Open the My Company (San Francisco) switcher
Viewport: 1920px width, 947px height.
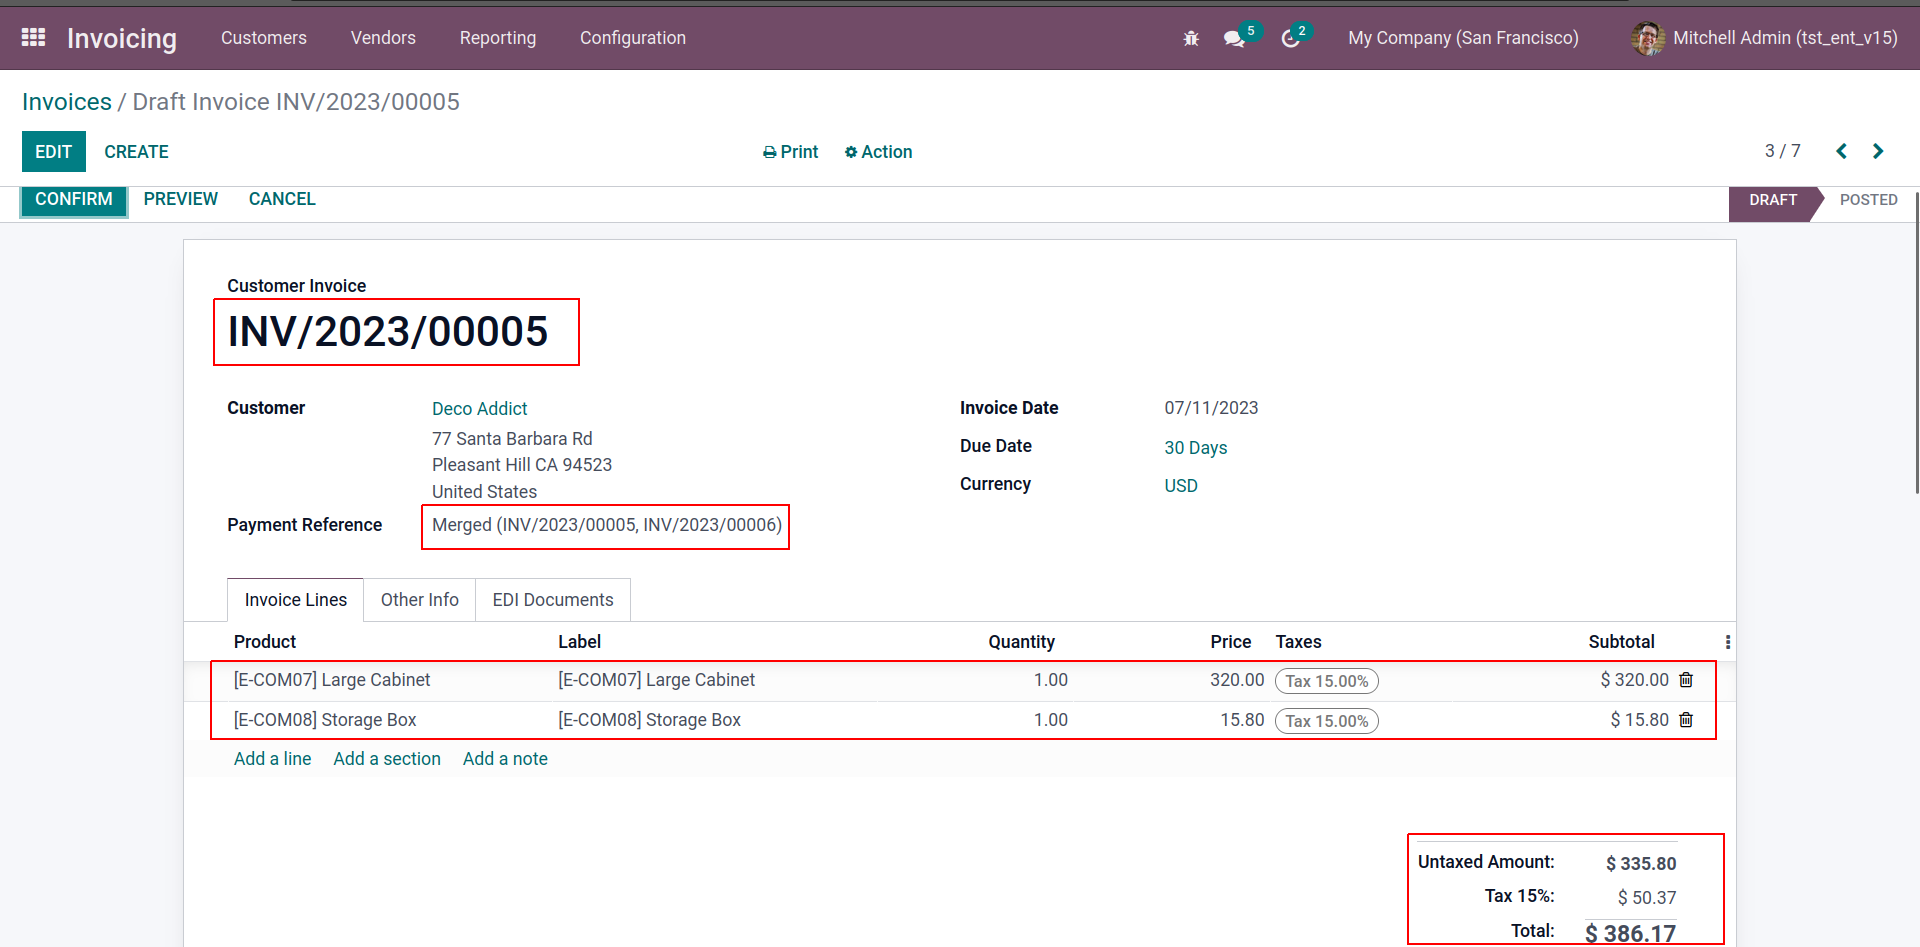coord(1463,38)
